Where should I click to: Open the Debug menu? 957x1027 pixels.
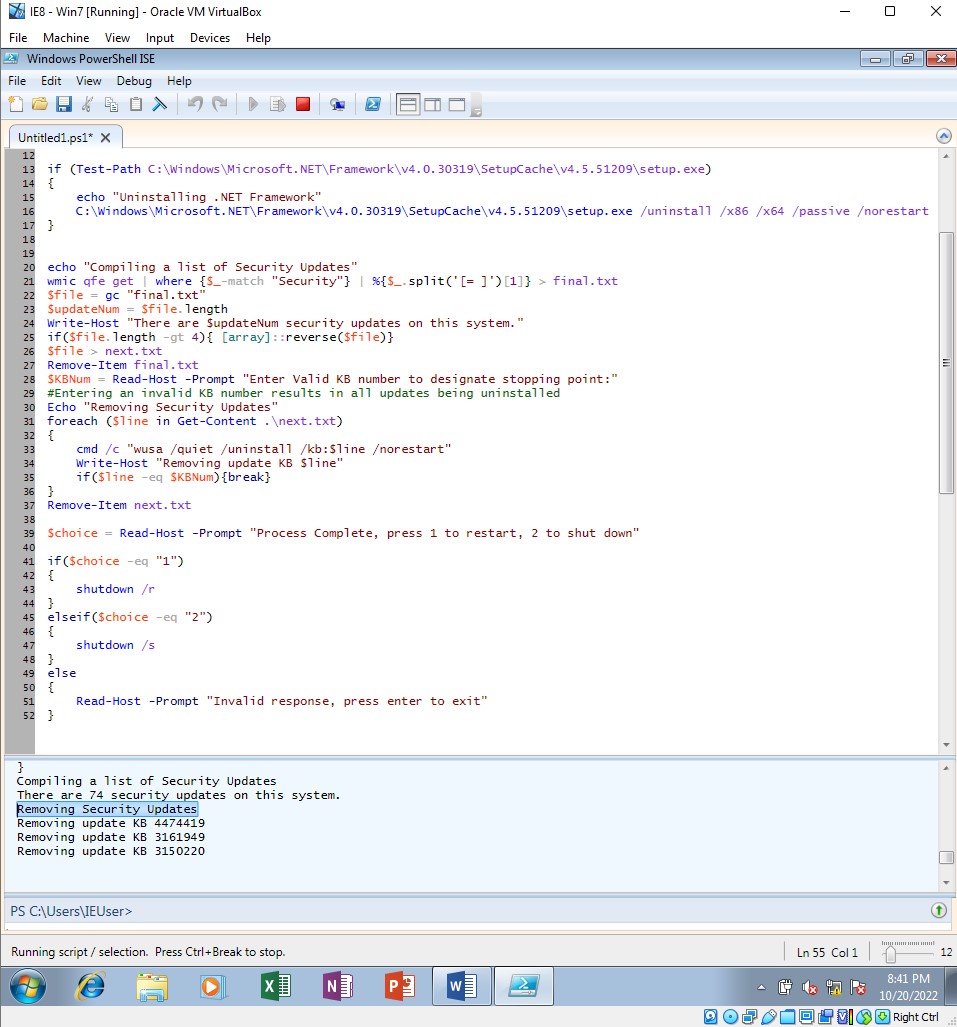[134, 81]
